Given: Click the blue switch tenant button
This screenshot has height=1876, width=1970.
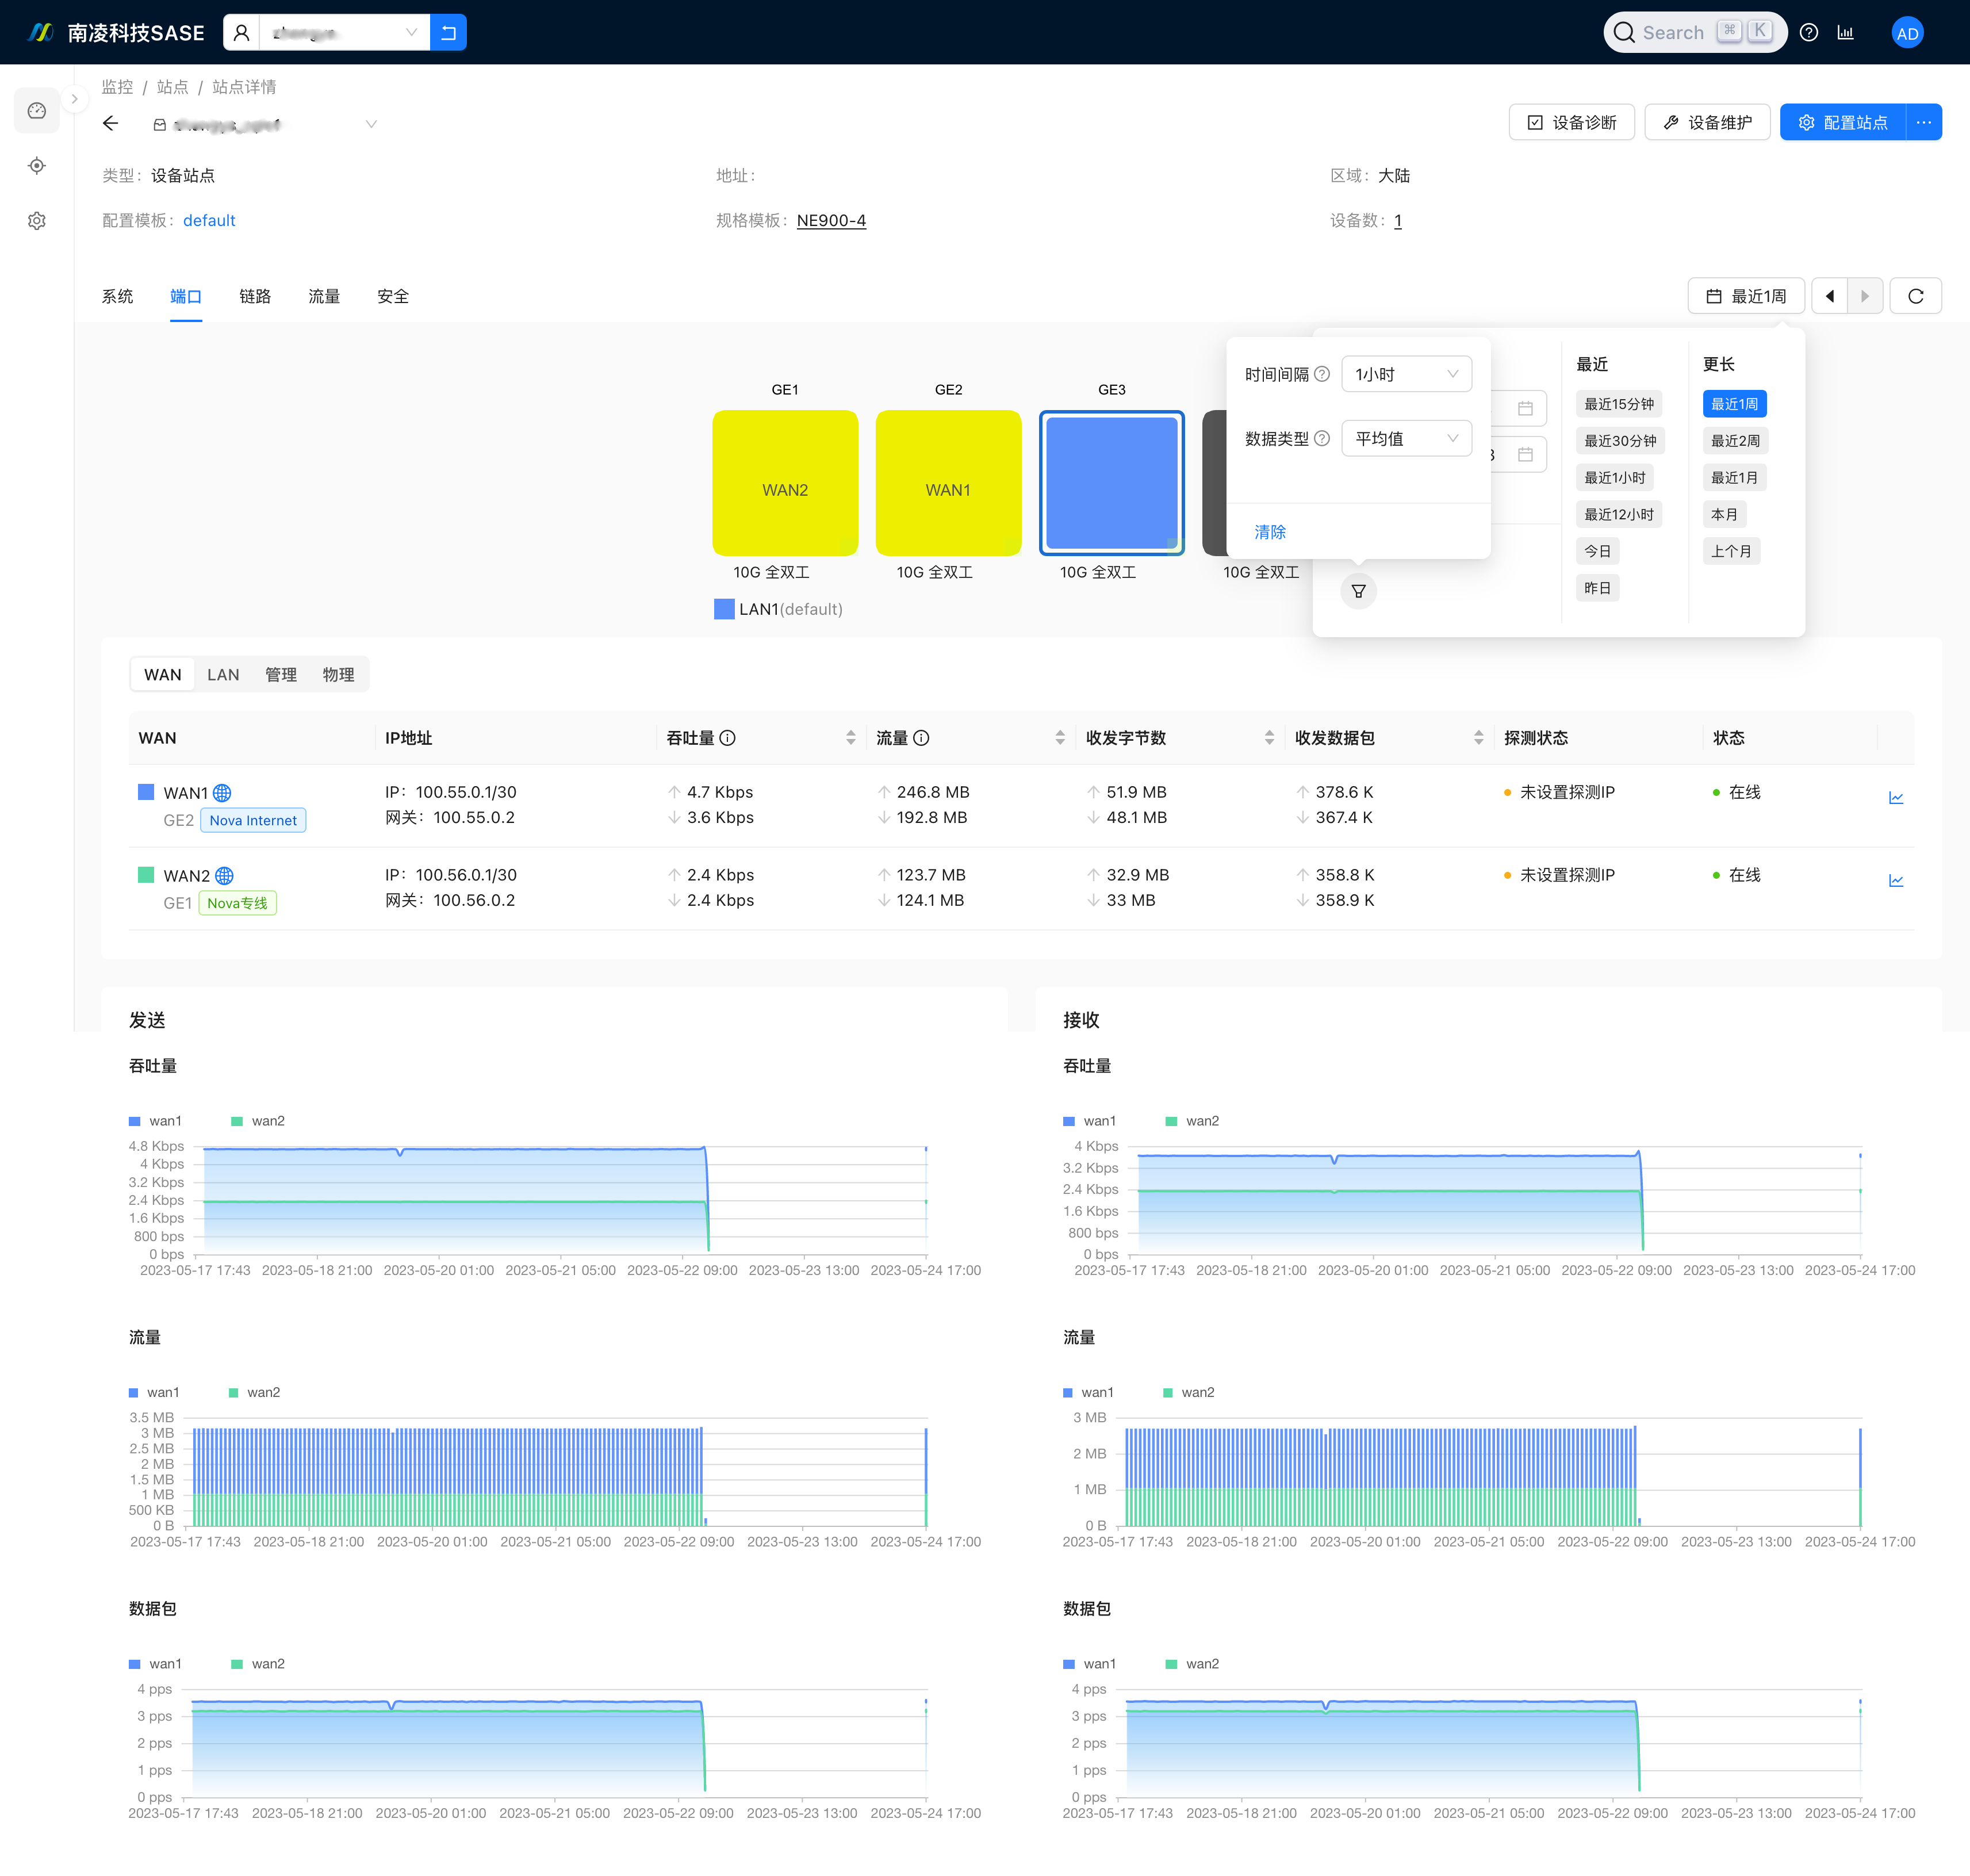Looking at the screenshot, I should [x=448, y=33].
